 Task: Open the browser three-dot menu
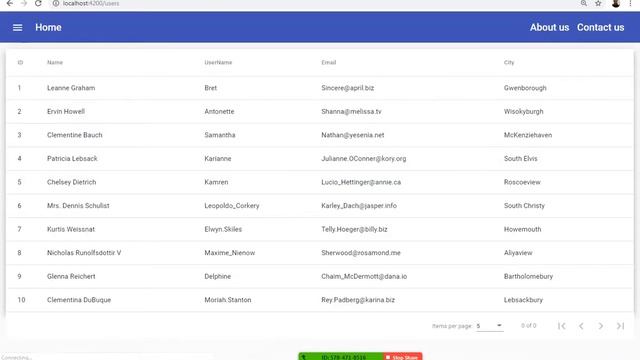(x=630, y=3)
